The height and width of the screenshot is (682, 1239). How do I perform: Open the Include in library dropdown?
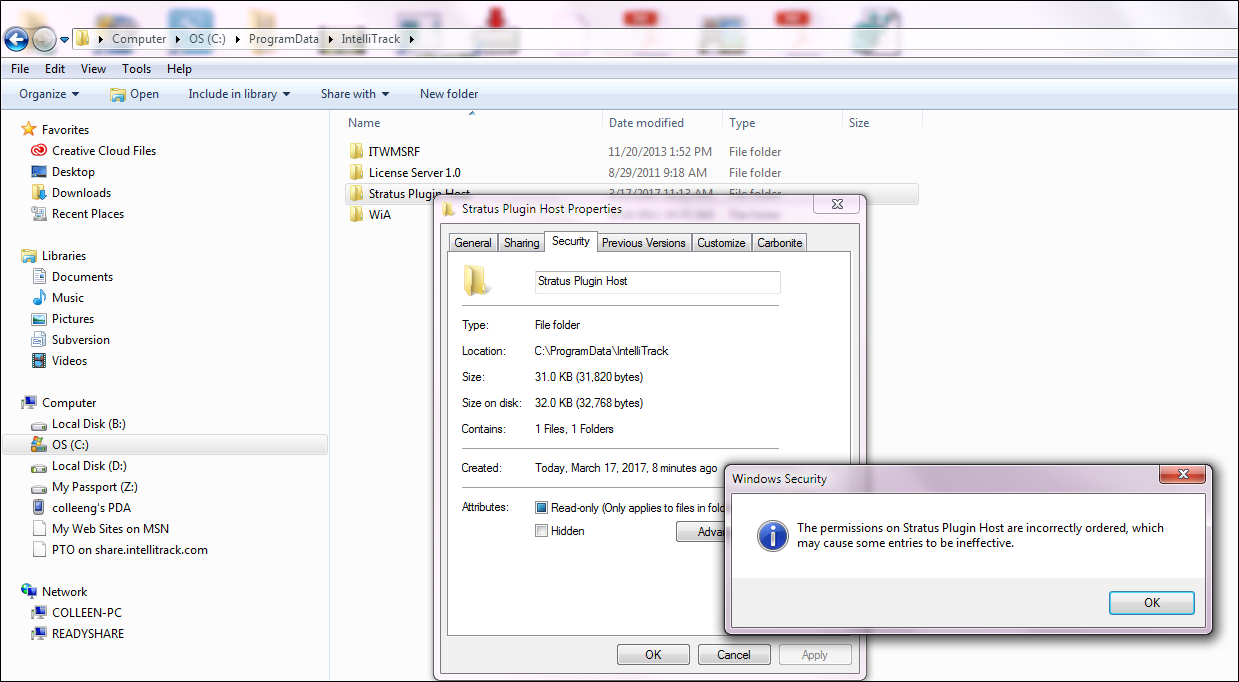239,94
